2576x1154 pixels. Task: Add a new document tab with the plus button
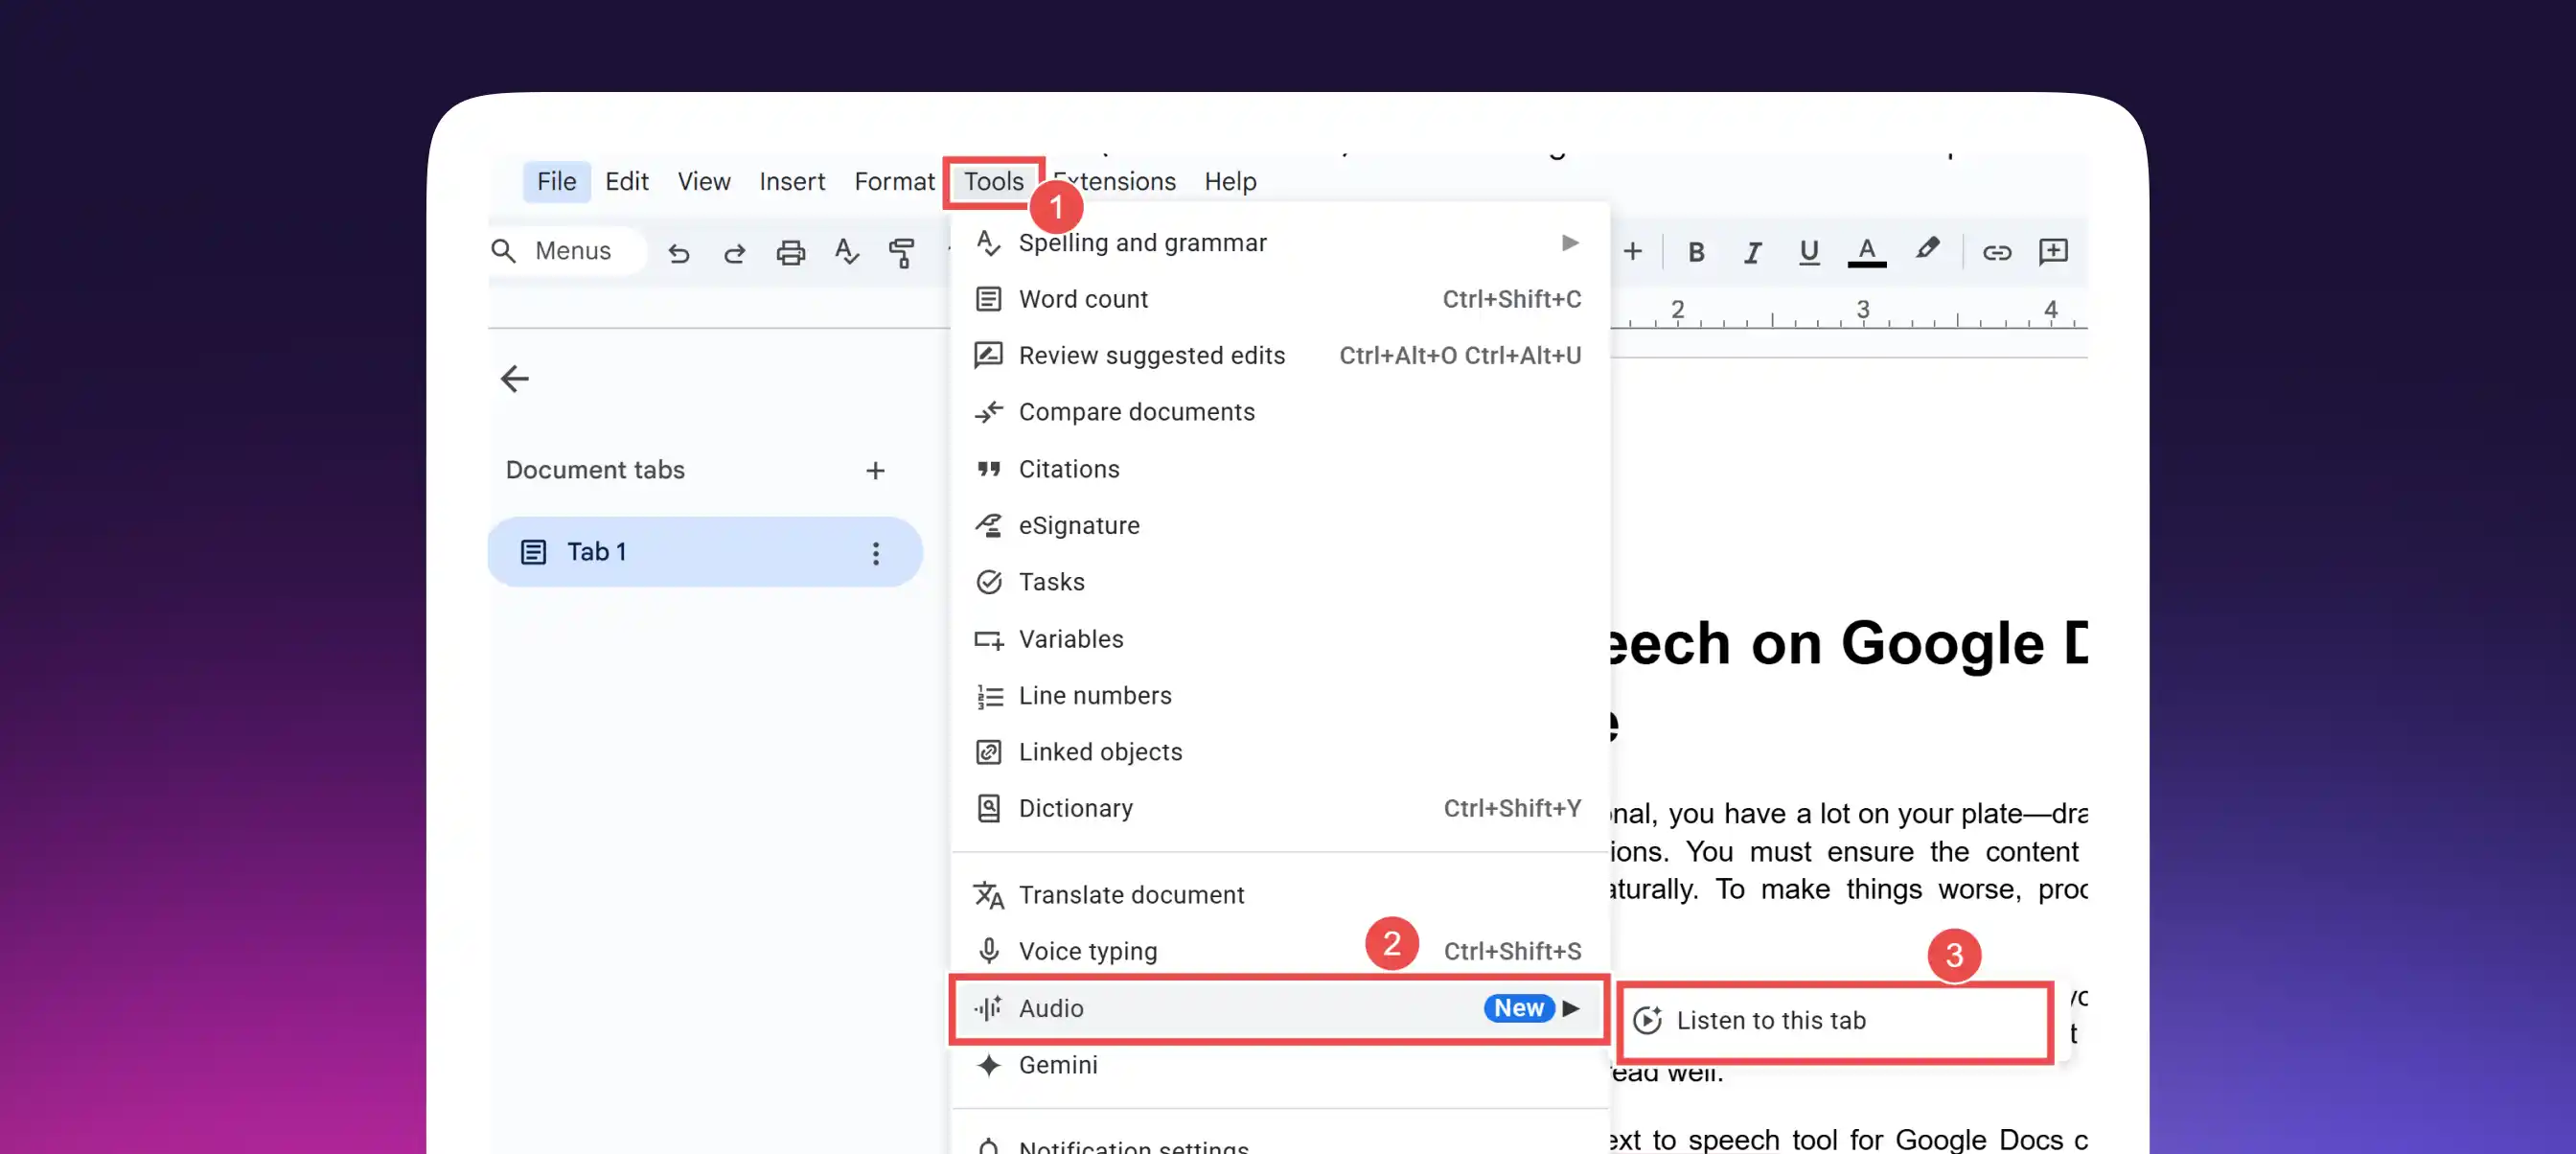[875, 470]
